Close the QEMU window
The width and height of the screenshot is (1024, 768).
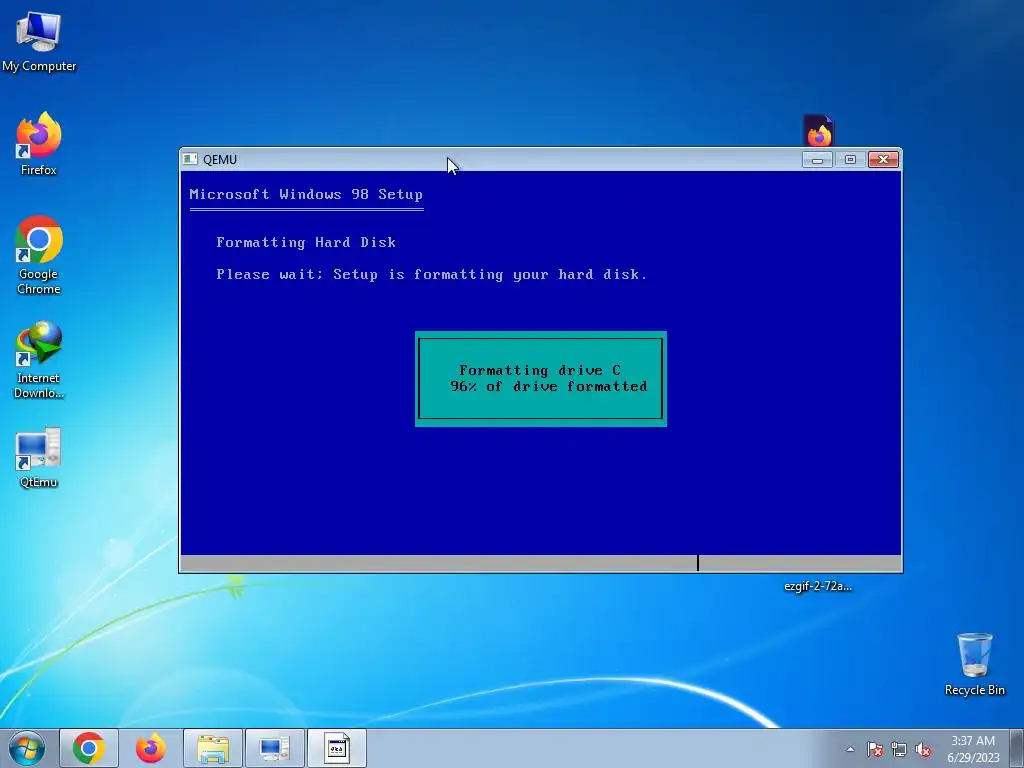point(883,159)
